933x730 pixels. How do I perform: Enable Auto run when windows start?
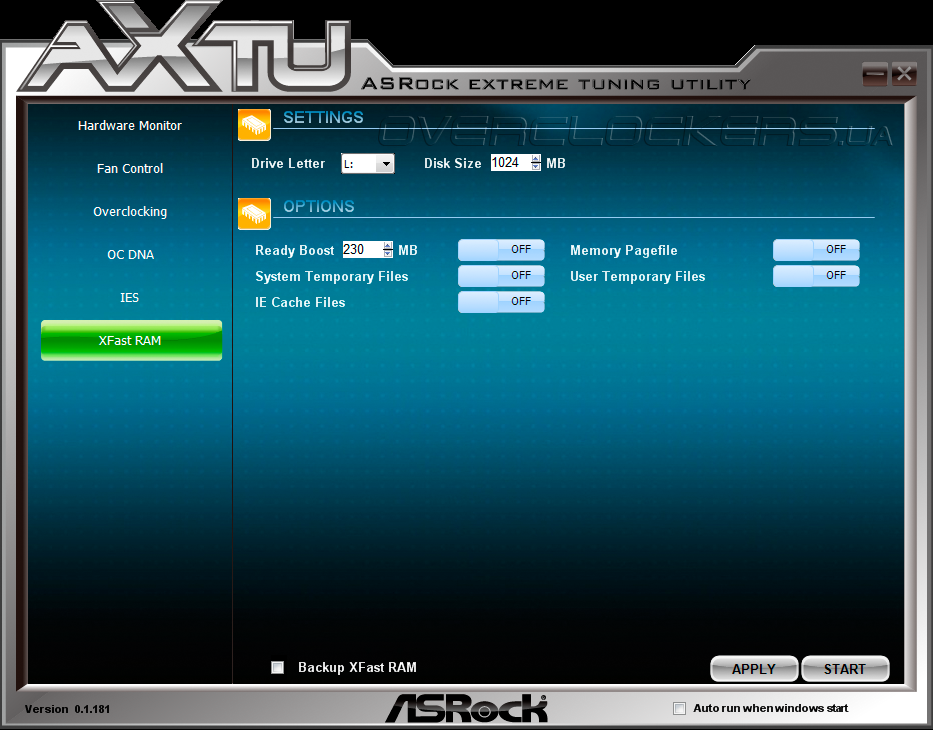click(679, 709)
